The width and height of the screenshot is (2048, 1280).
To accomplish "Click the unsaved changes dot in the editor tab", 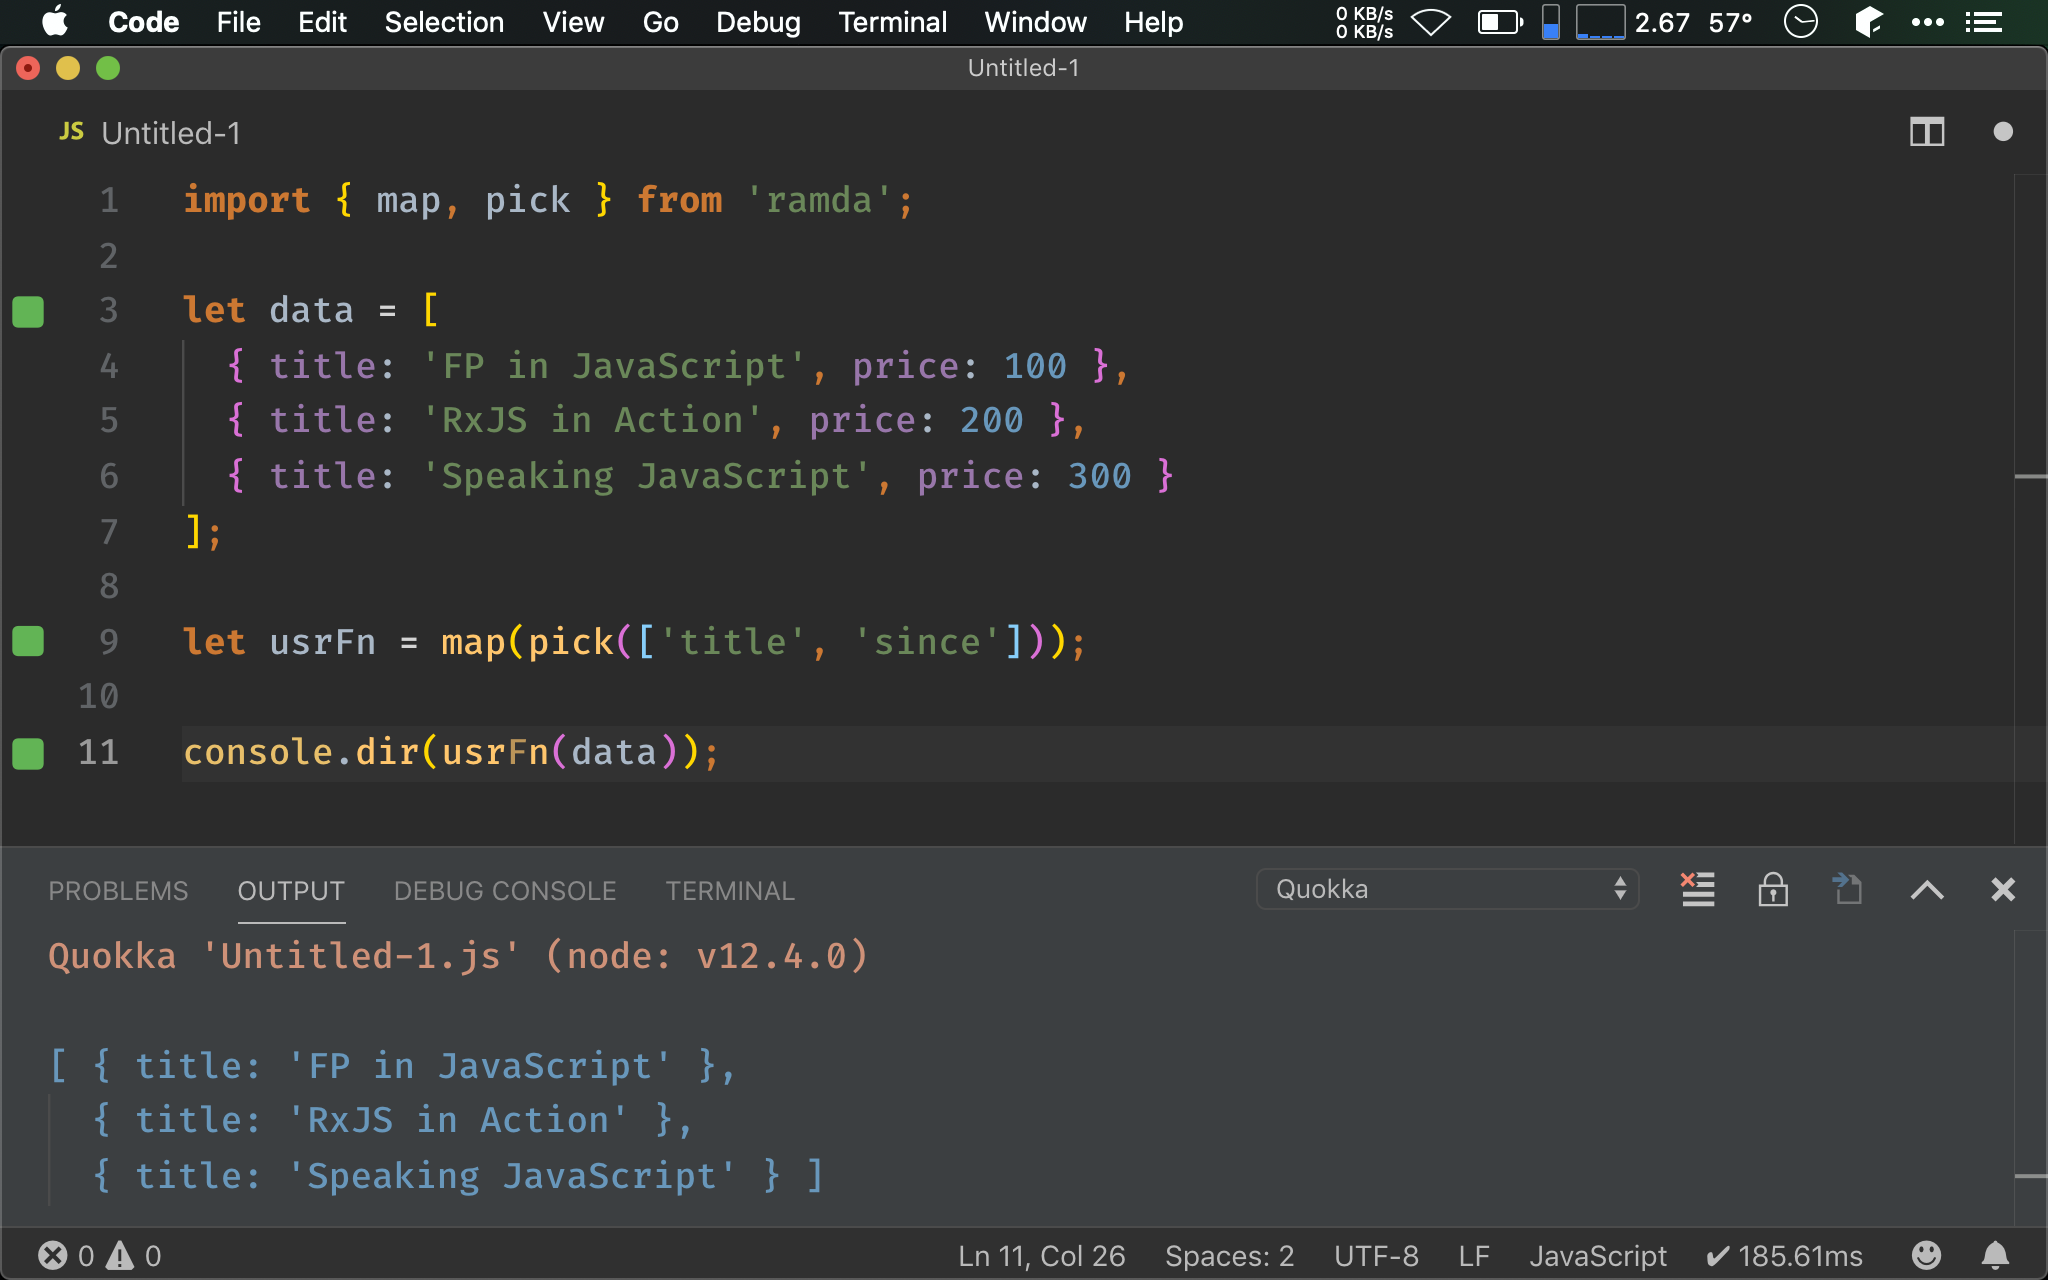I will pos(2002,132).
